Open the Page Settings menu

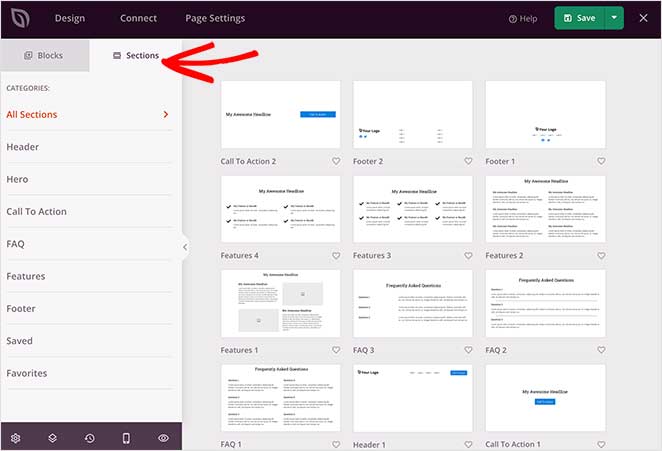pyautogui.click(x=216, y=18)
